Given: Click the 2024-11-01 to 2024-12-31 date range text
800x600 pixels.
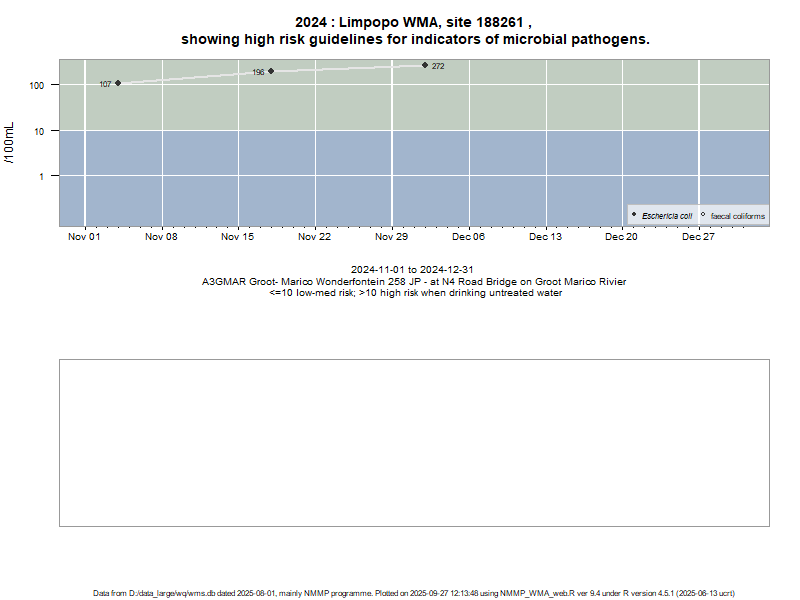Looking at the screenshot, I should pos(414,270).
